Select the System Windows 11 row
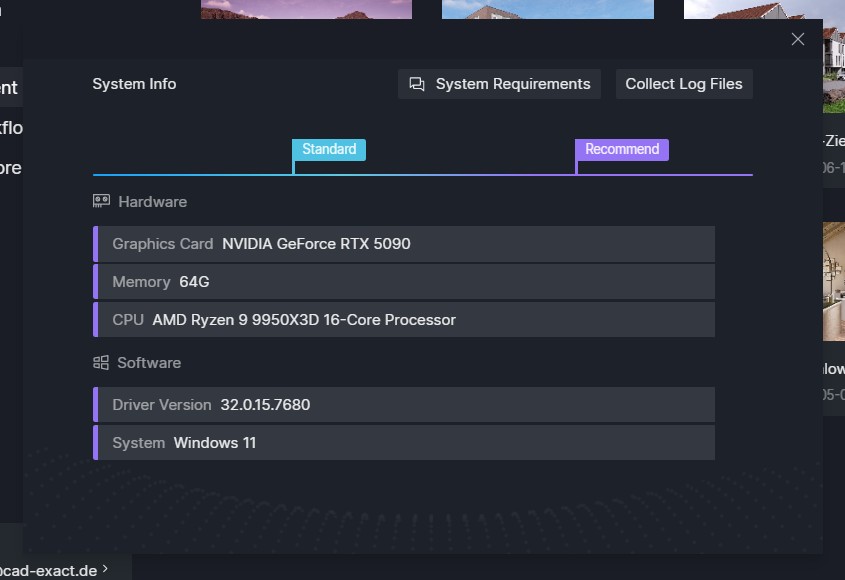 coord(404,443)
